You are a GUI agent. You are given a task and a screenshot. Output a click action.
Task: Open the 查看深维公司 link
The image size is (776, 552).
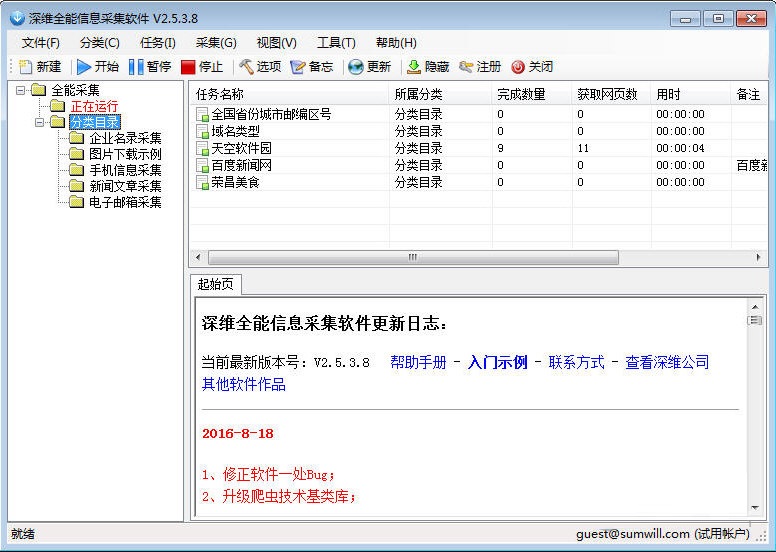click(x=667, y=362)
